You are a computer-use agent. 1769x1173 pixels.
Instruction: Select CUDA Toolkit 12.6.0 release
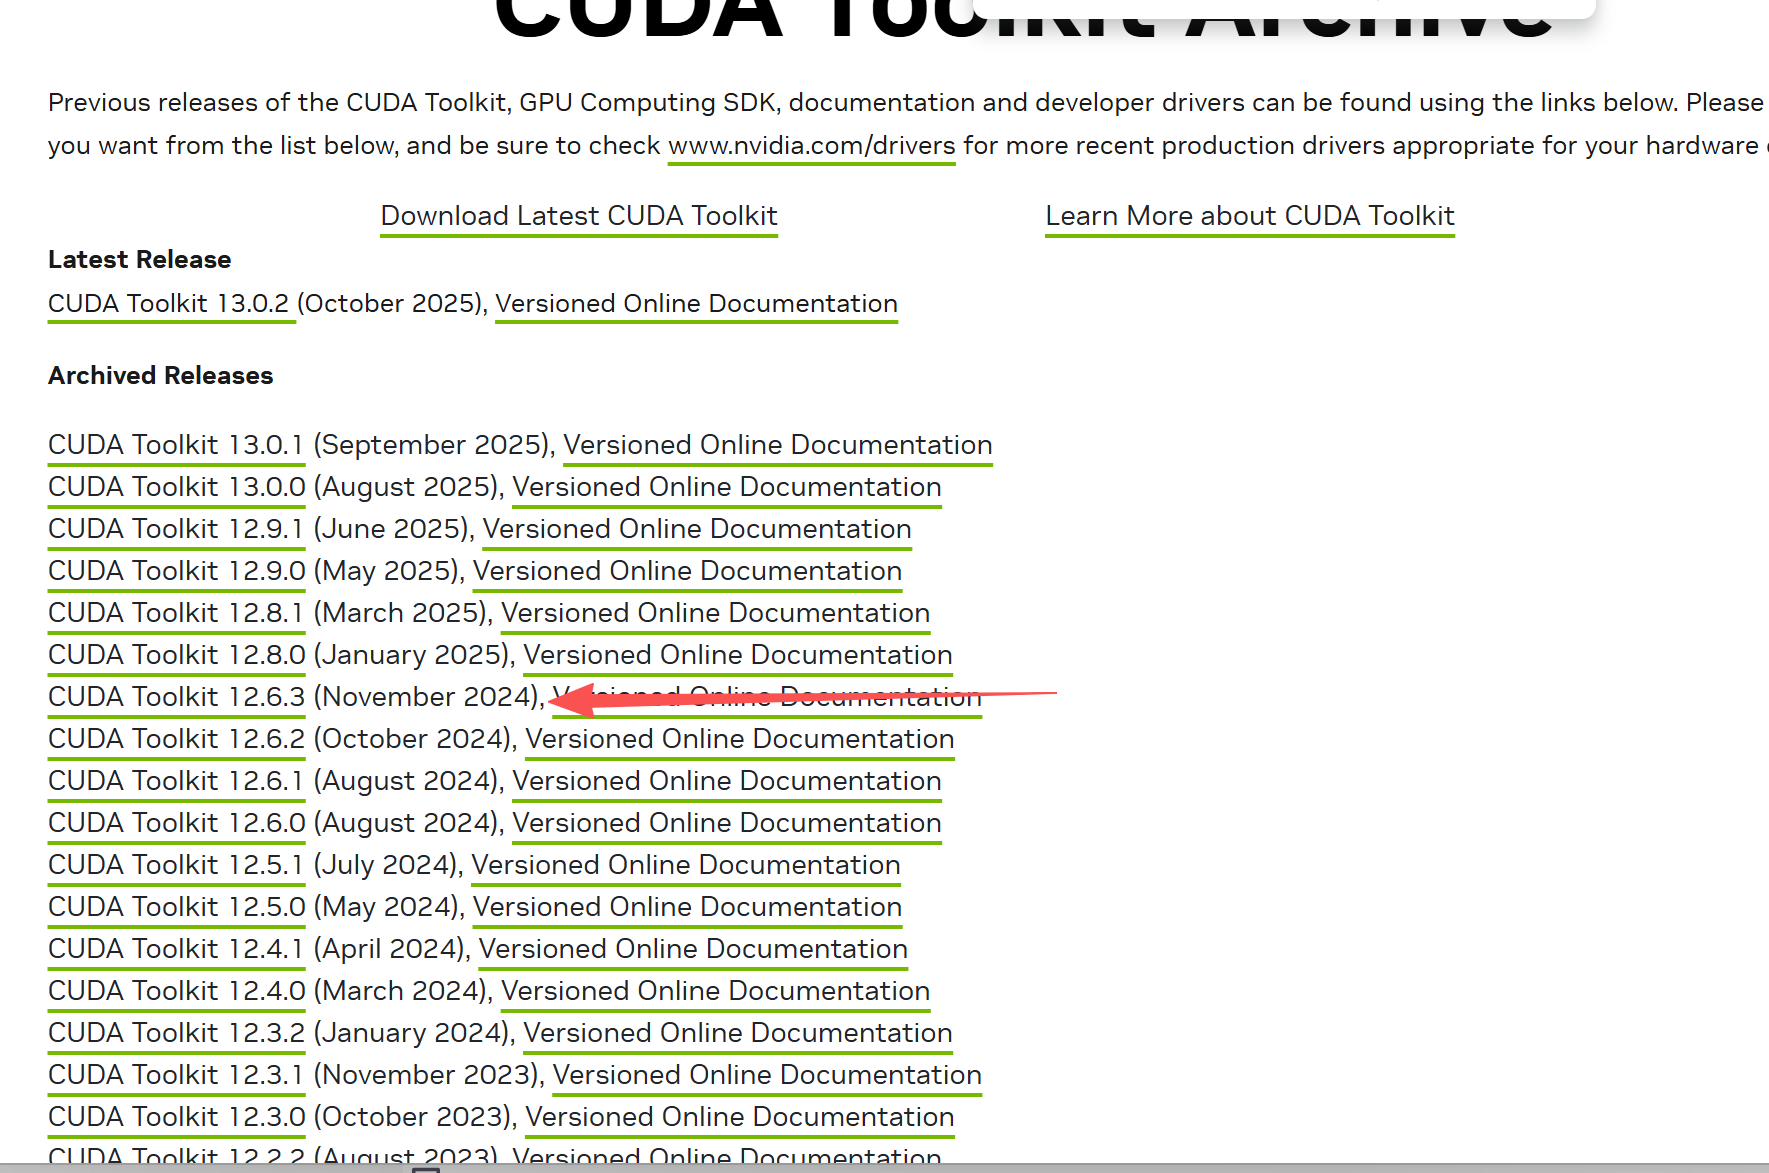[176, 823]
